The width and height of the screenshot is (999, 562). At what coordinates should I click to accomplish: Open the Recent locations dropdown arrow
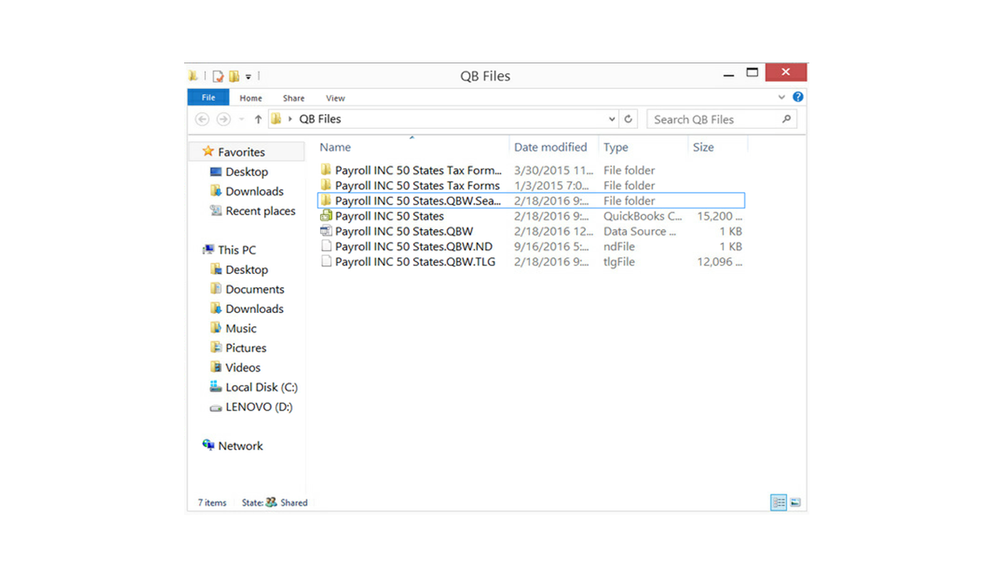point(241,119)
